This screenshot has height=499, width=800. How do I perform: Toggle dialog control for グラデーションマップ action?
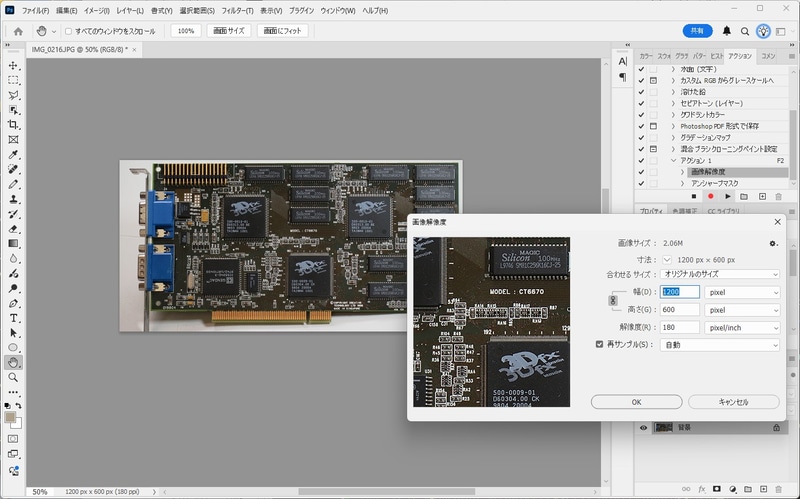click(x=653, y=137)
